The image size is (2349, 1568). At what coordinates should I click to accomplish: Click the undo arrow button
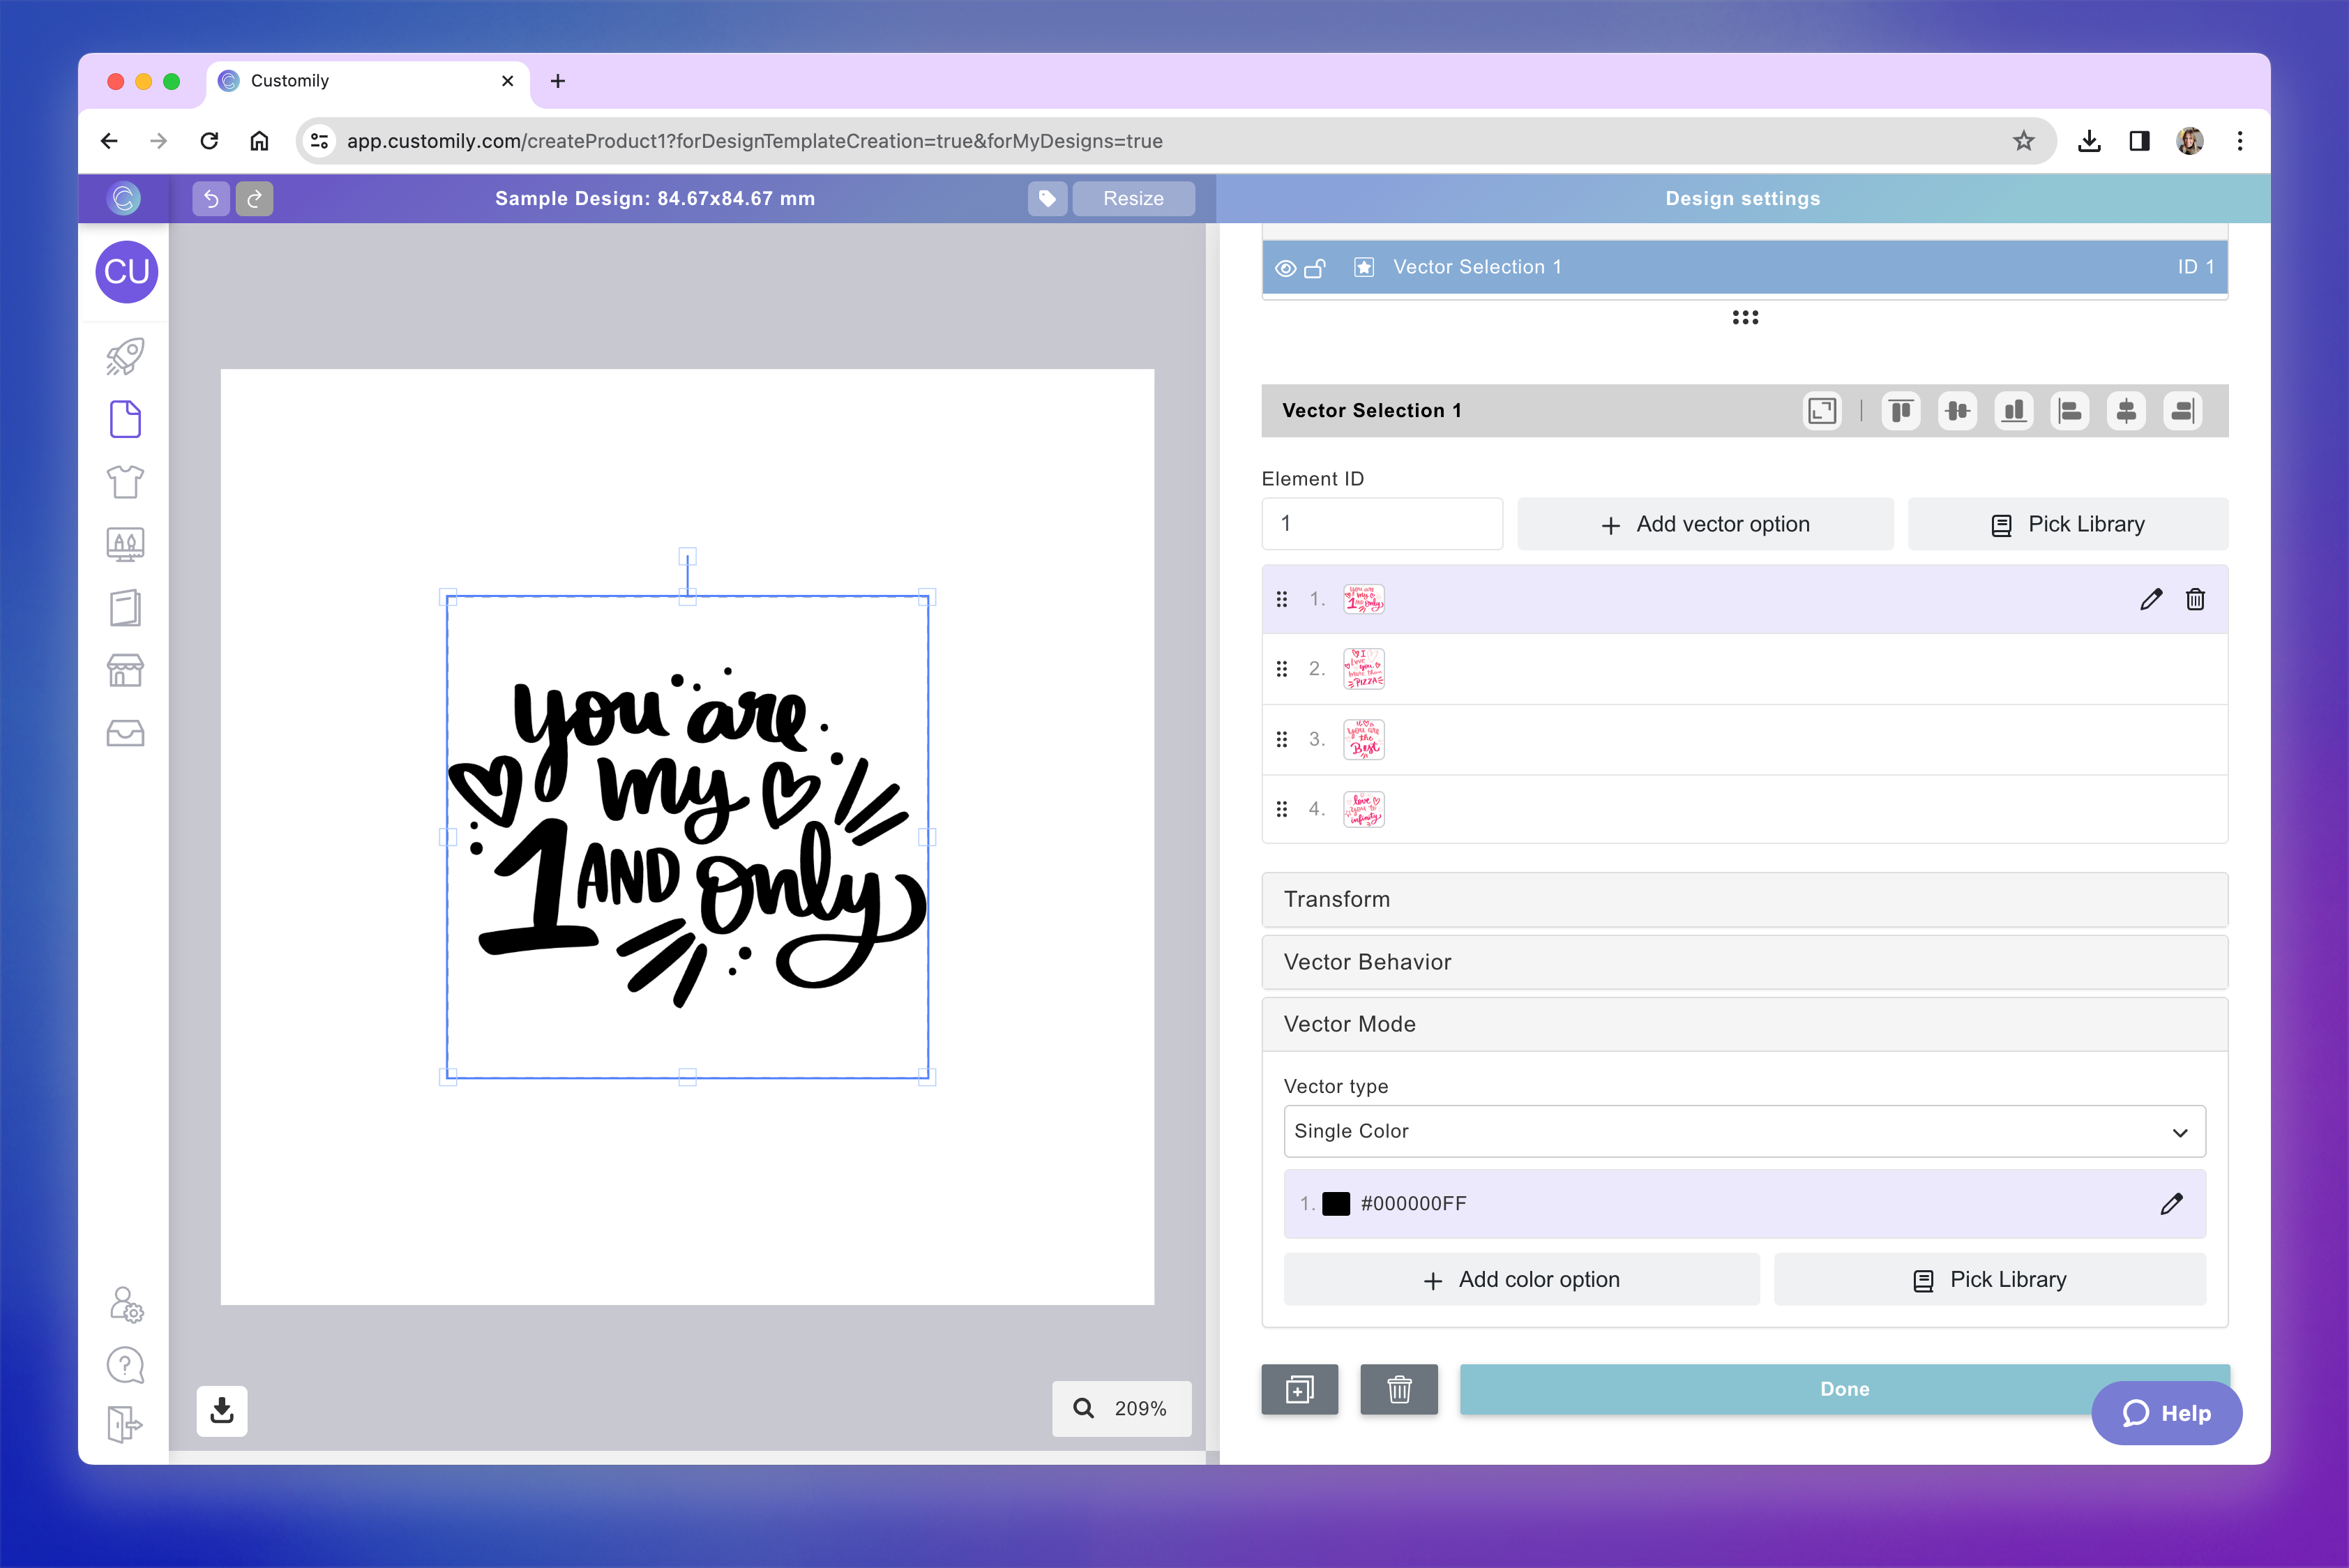211,198
